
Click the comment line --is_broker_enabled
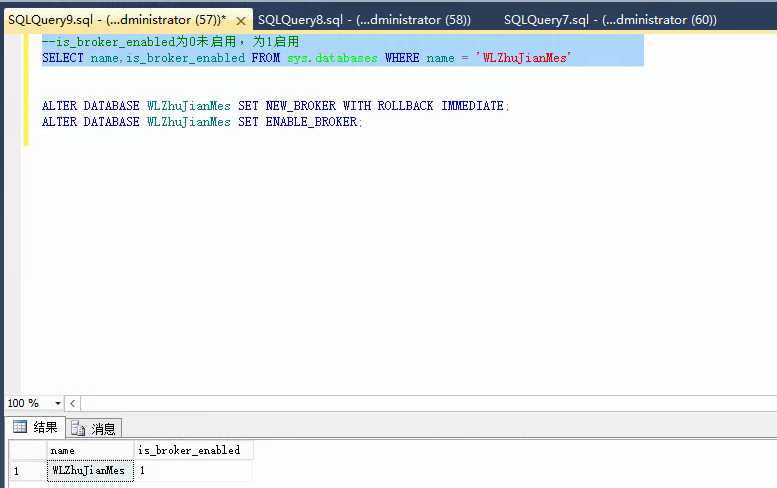click(x=170, y=42)
